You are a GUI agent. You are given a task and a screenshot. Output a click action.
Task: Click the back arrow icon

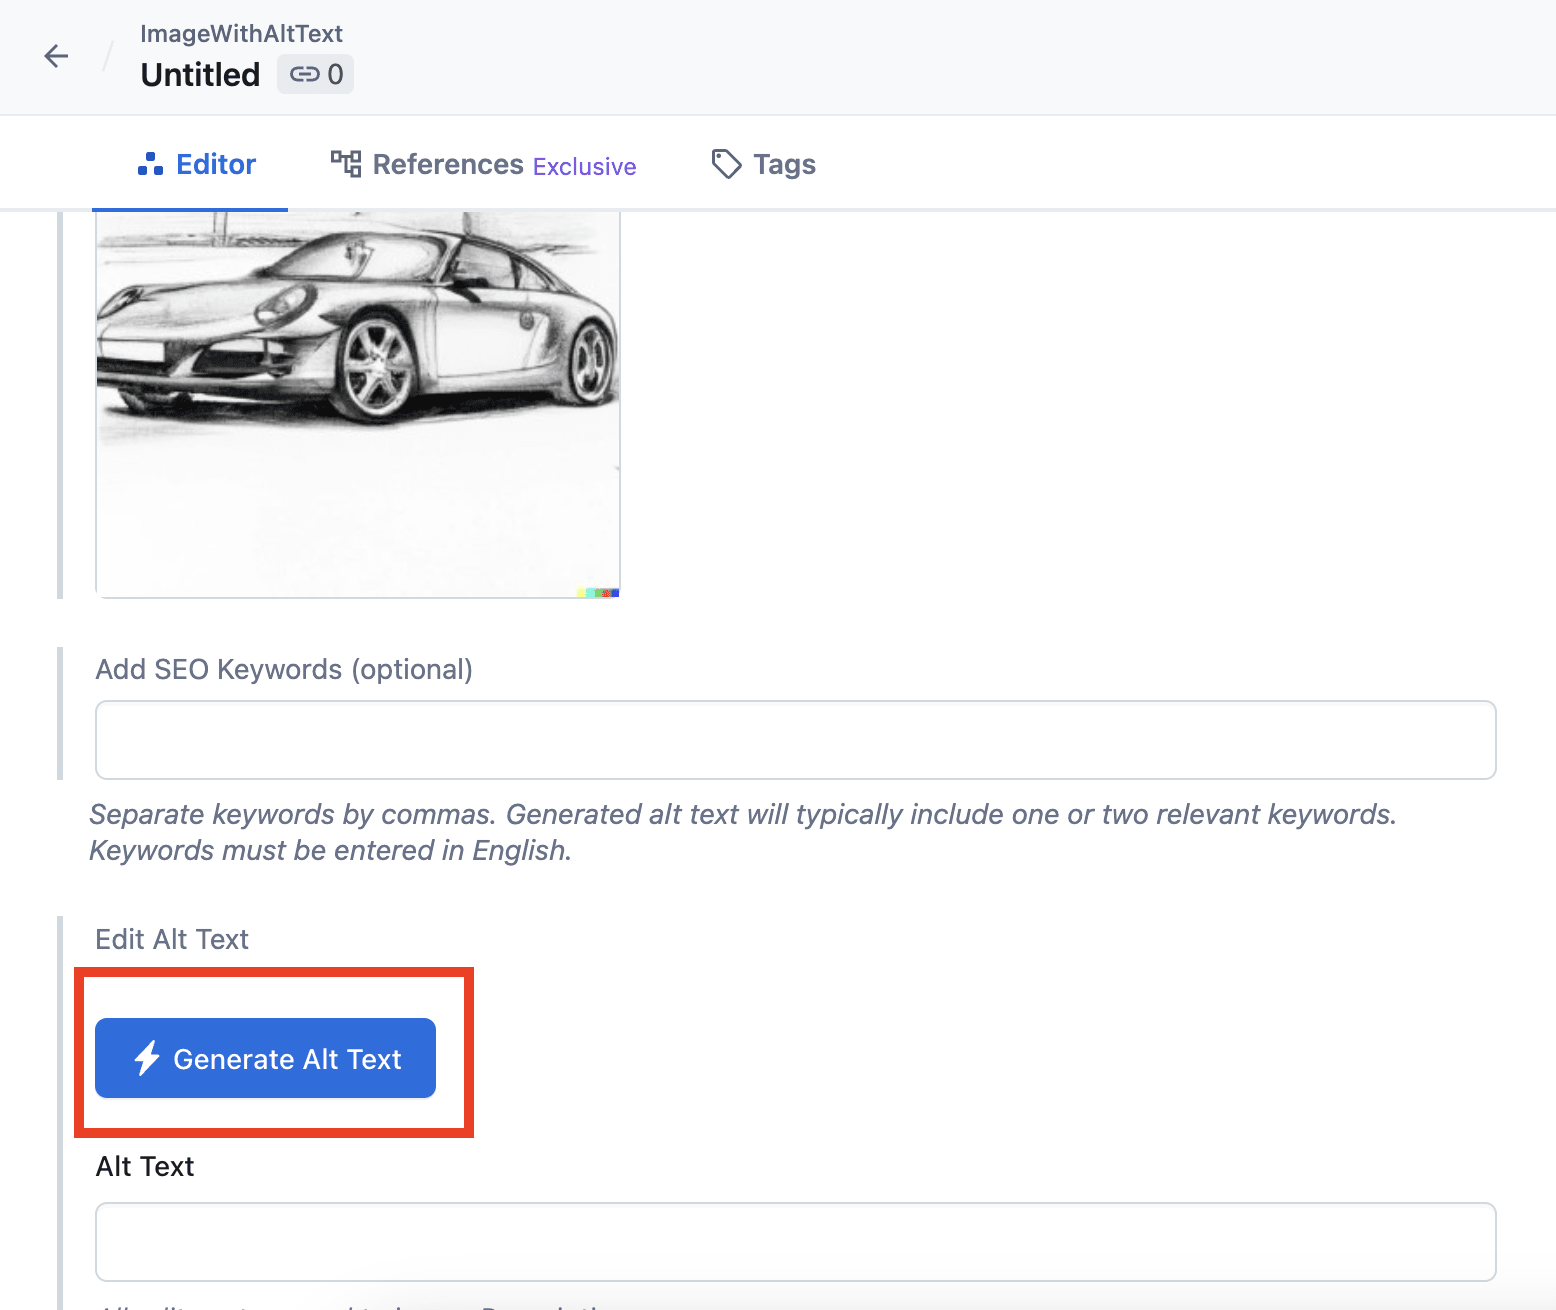tap(57, 56)
